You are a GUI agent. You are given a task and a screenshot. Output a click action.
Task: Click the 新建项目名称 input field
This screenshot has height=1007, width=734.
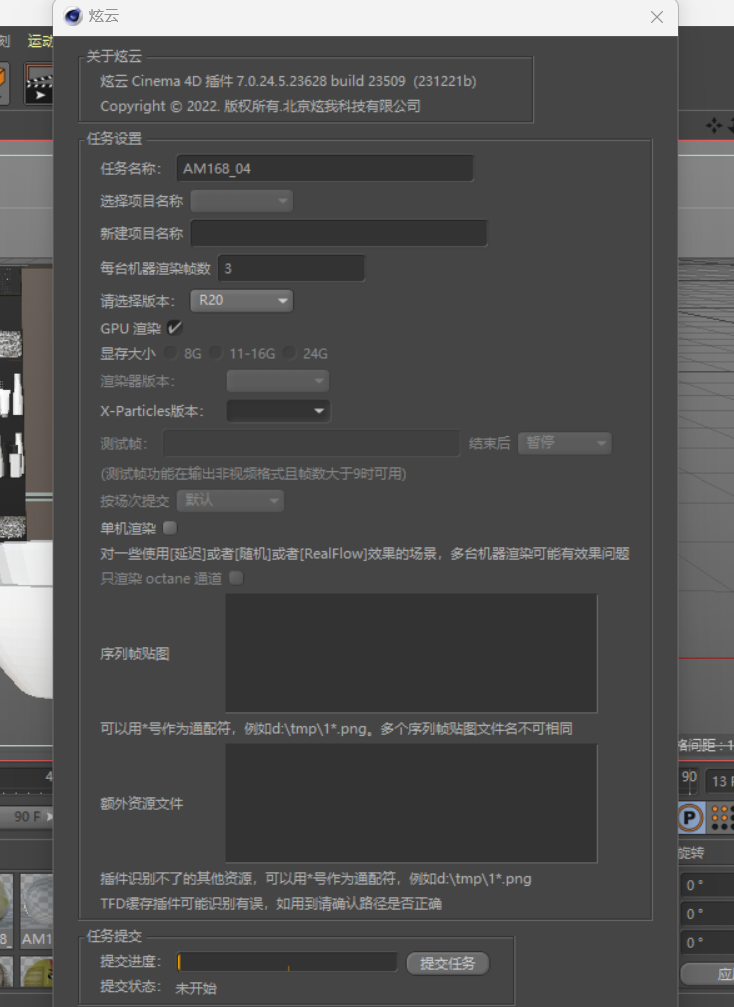(x=338, y=233)
